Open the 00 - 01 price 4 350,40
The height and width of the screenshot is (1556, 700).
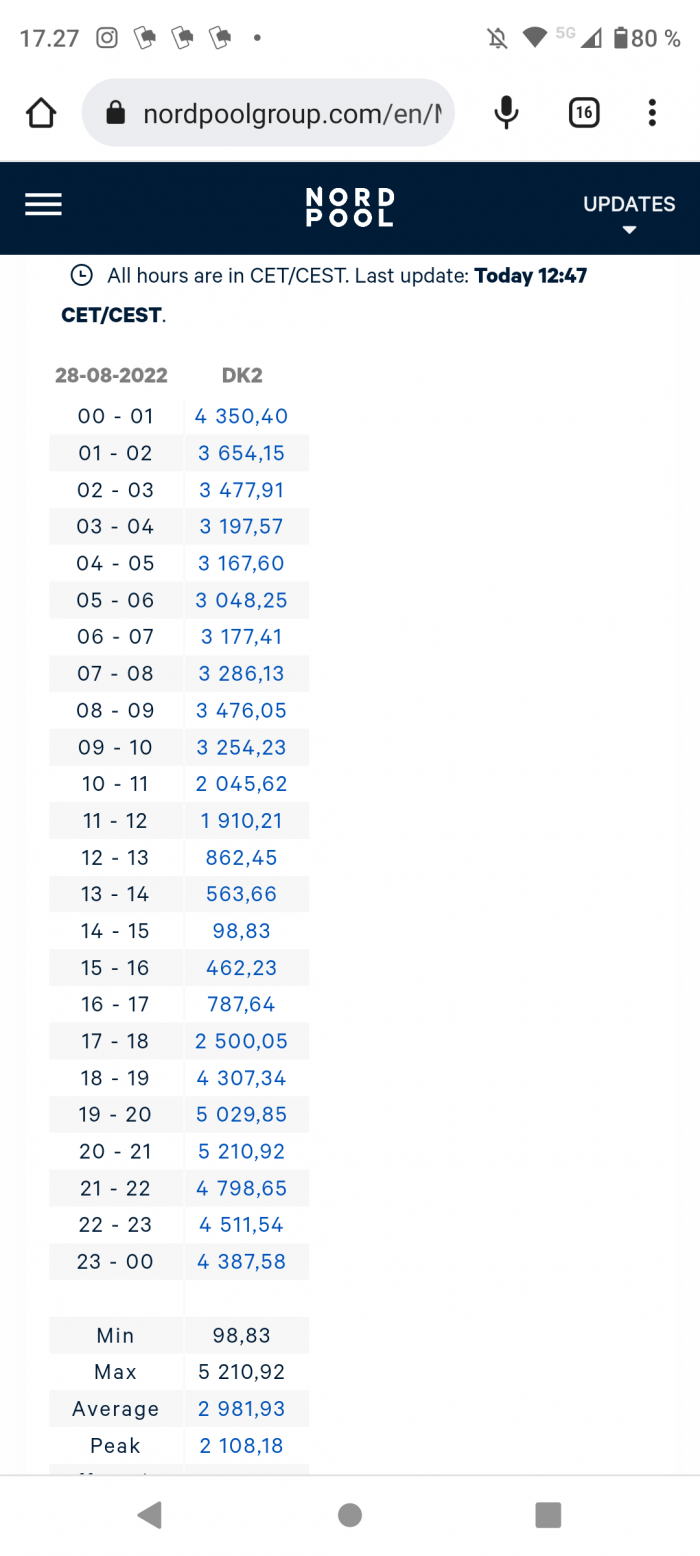pyautogui.click(x=241, y=416)
